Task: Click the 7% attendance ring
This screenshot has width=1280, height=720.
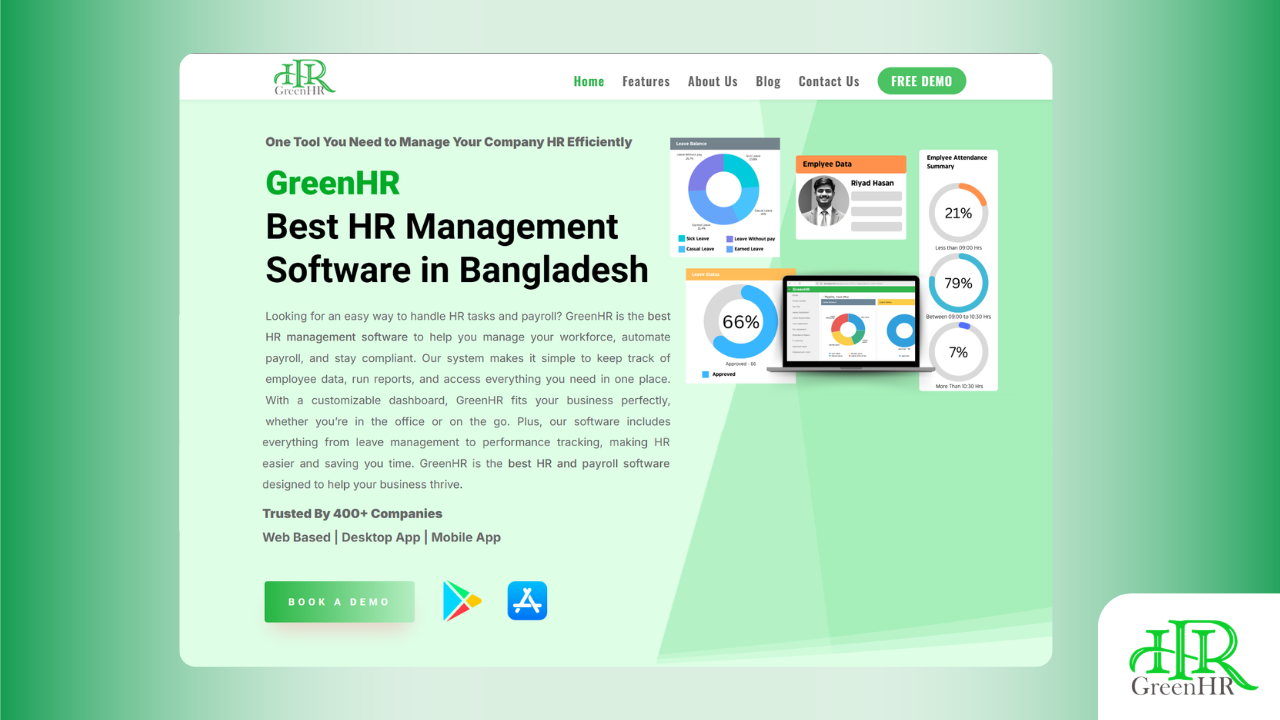Action: (x=958, y=352)
